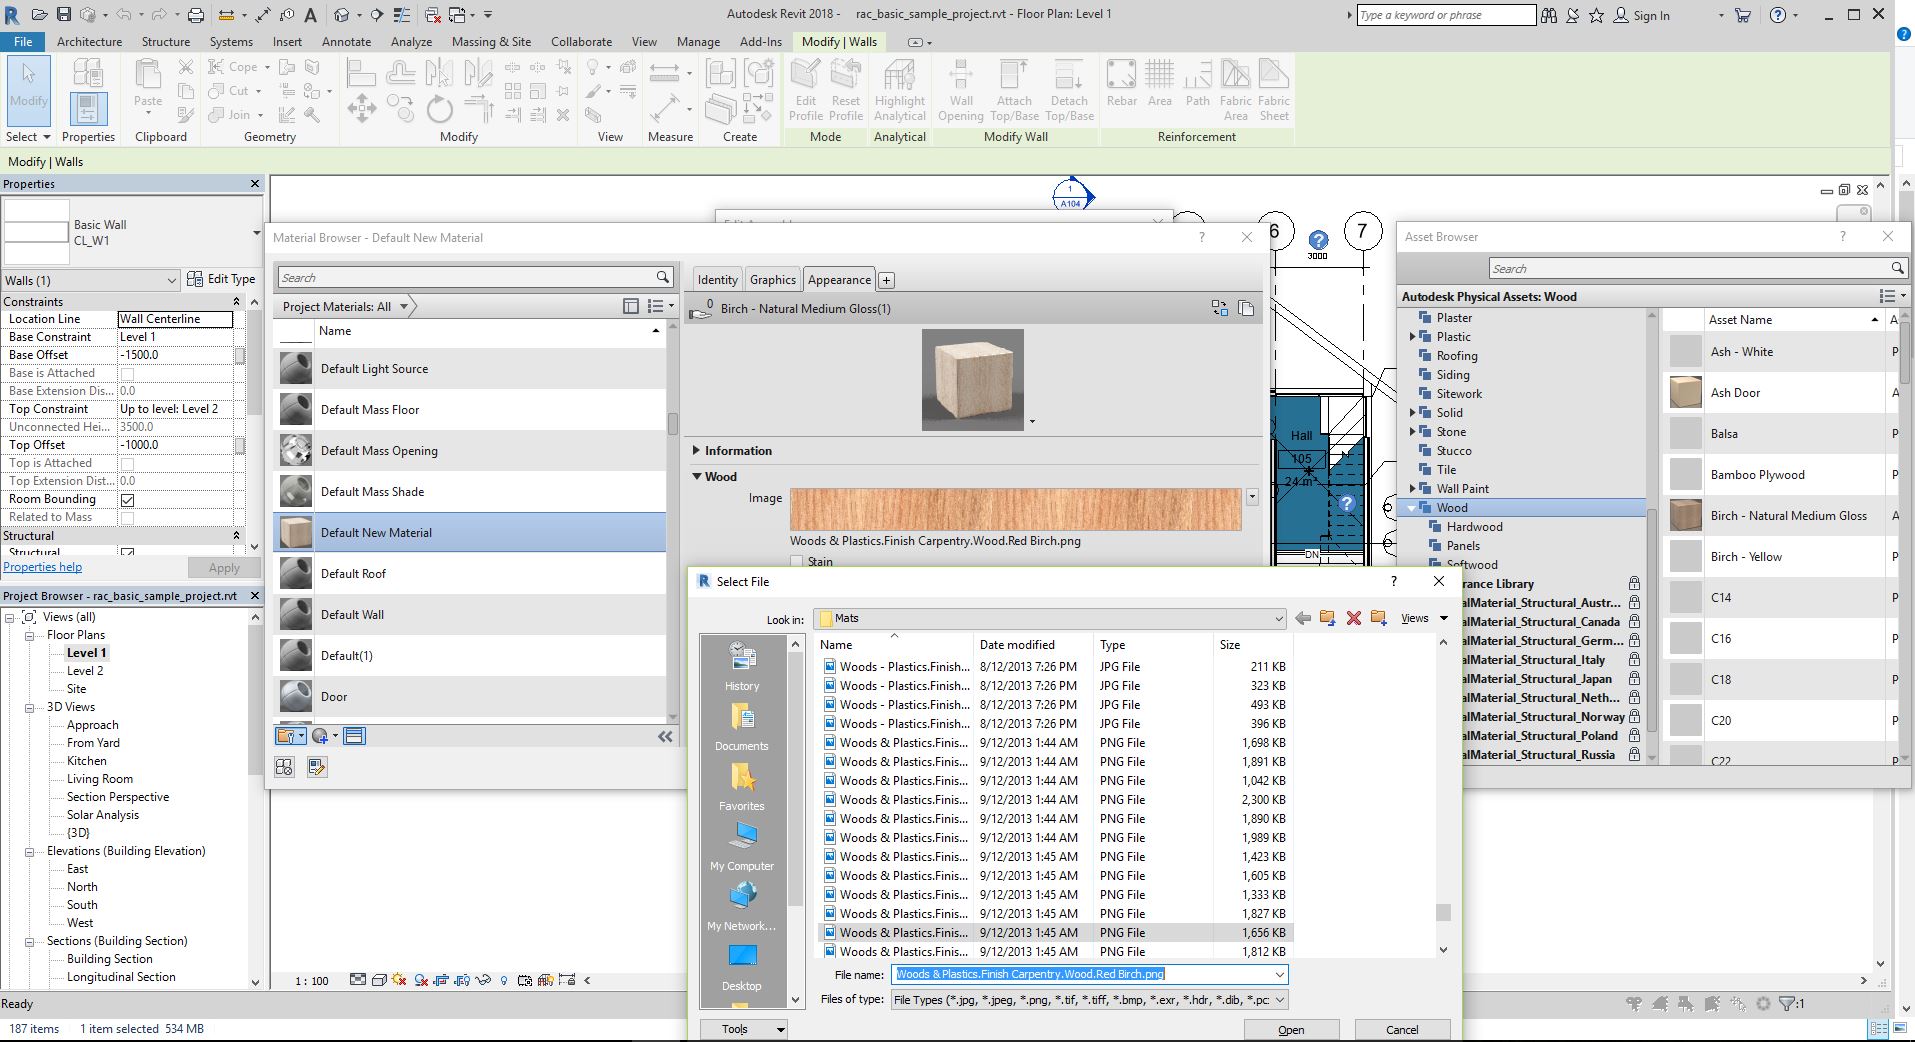This screenshot has height=1042, width=1915.
Task: Collapse material editor with double chevron icon
Action: click(665, 736)
